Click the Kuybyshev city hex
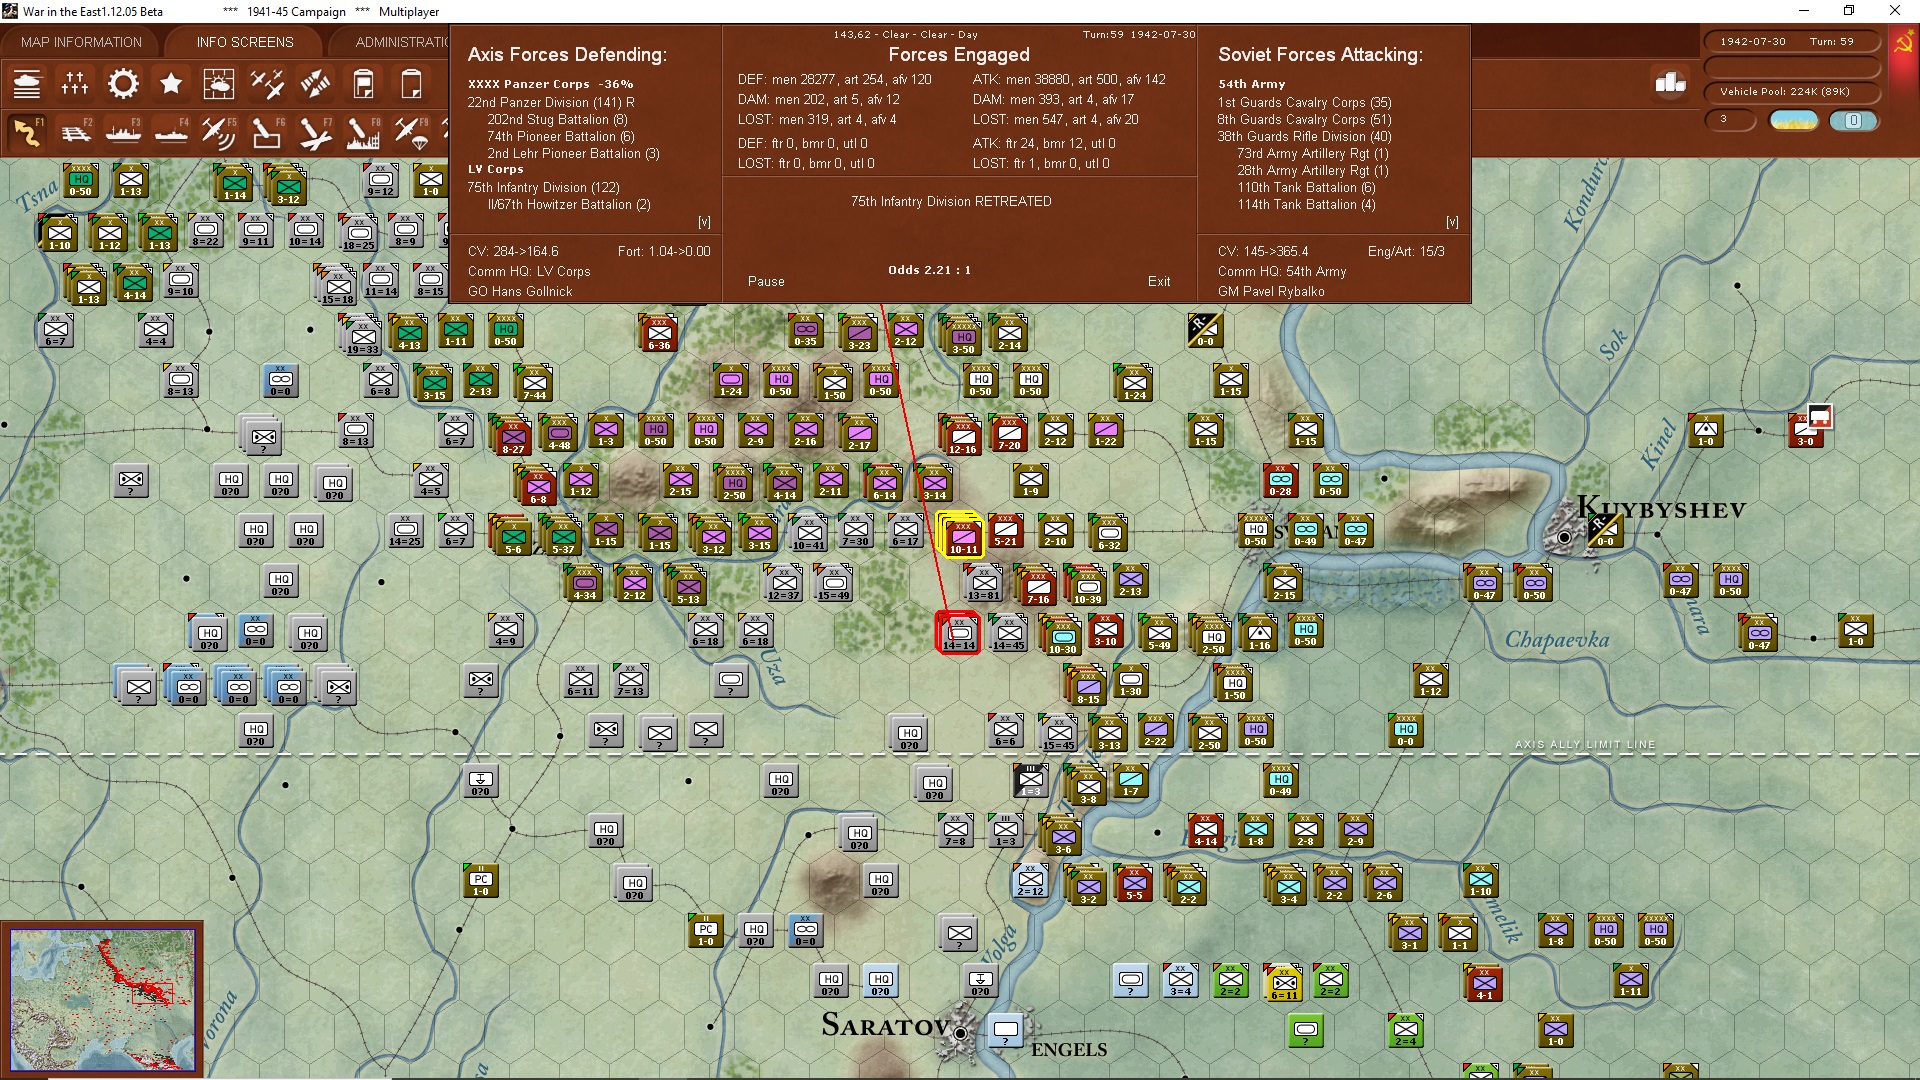This screenshot has height=1080, width=1920. 1565,537
